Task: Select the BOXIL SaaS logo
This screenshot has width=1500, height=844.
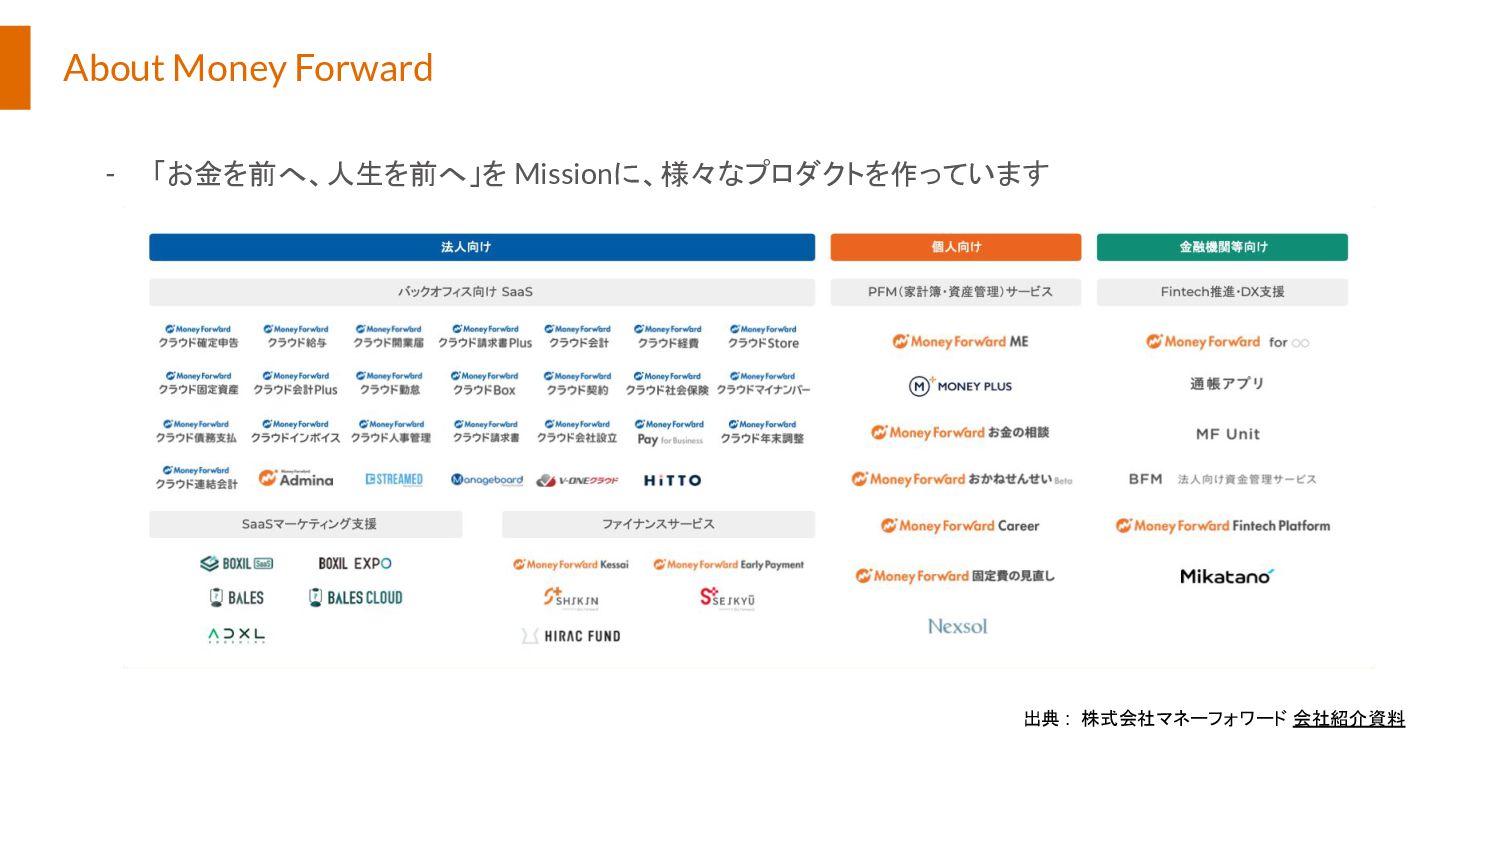Action: [237, 563]
